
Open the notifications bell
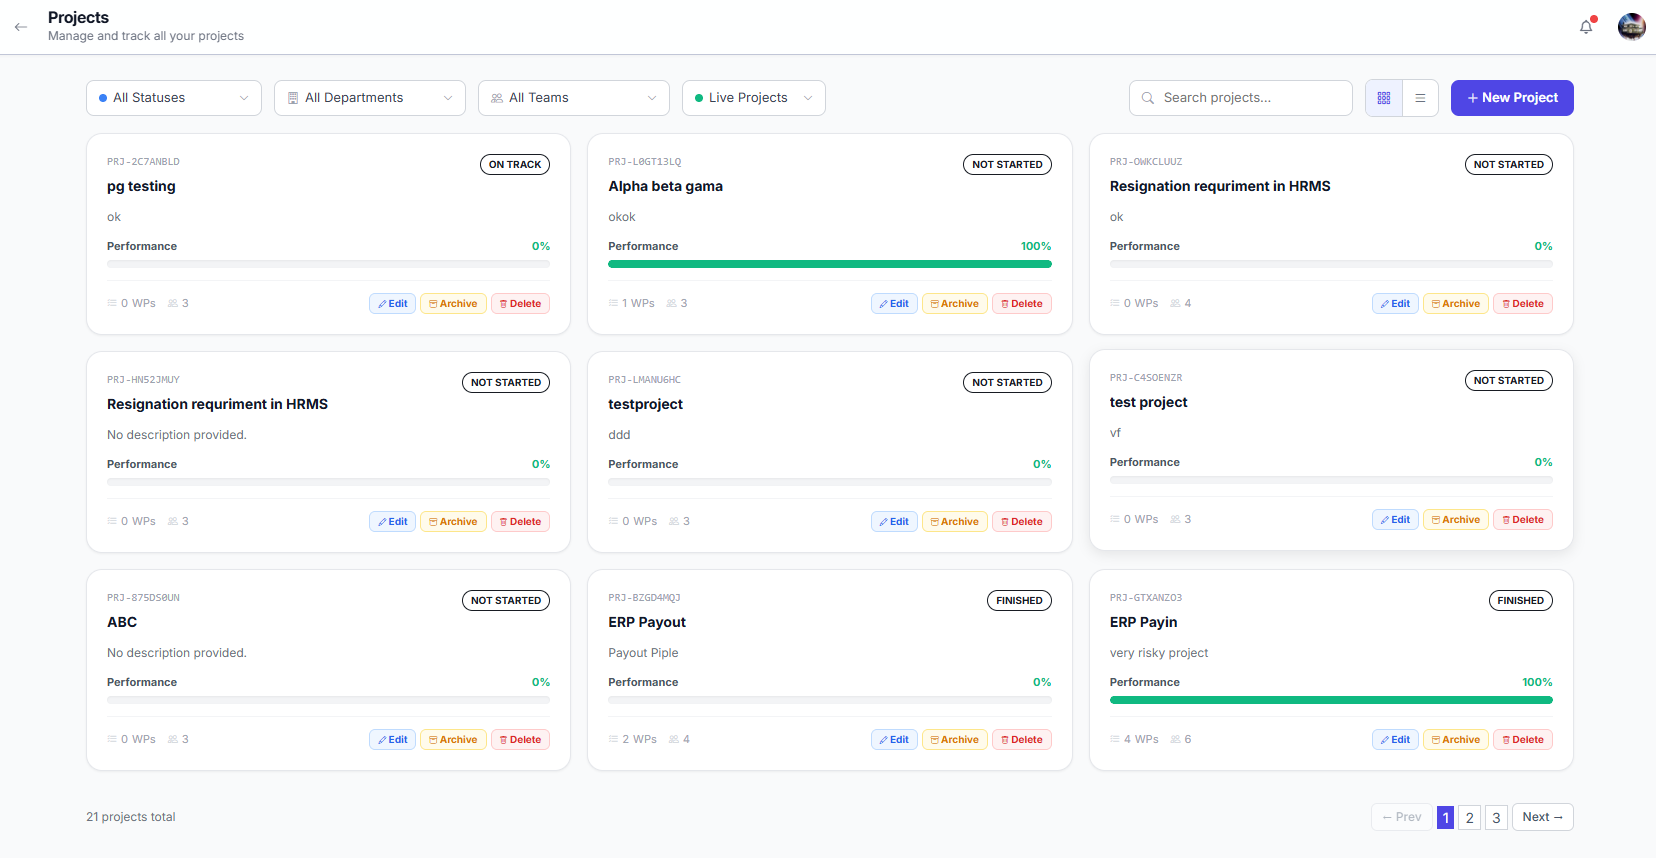point(1586,27)
